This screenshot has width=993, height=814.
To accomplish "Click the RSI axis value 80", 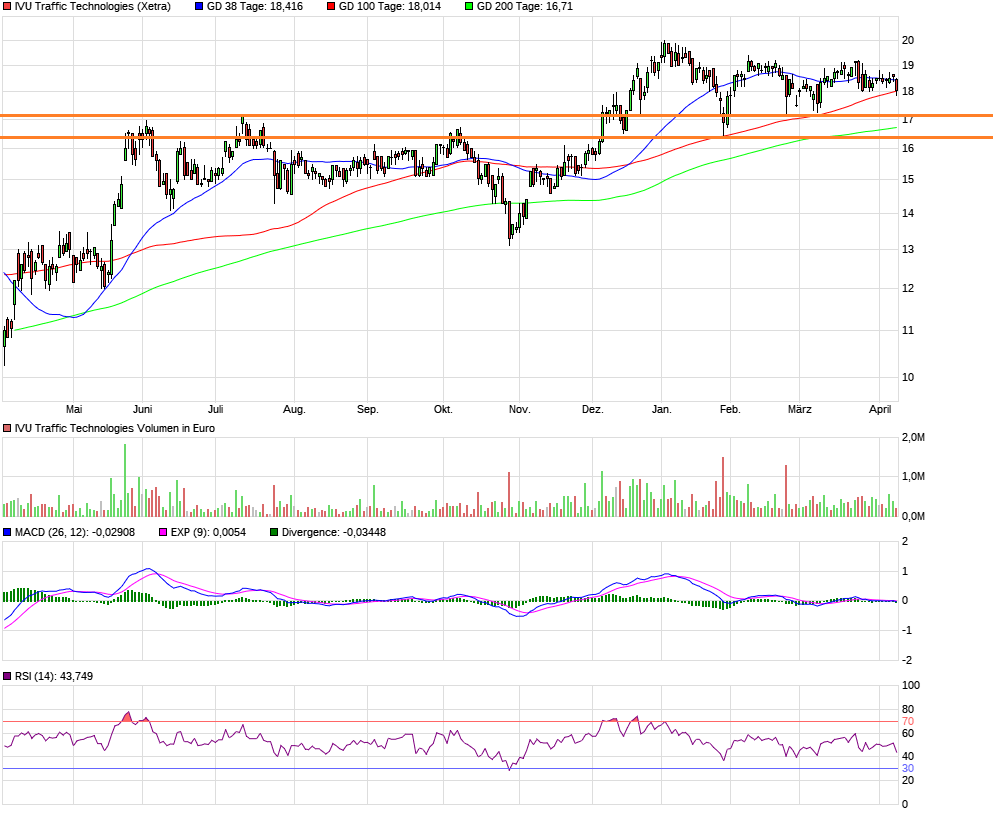I will point(908,709).
